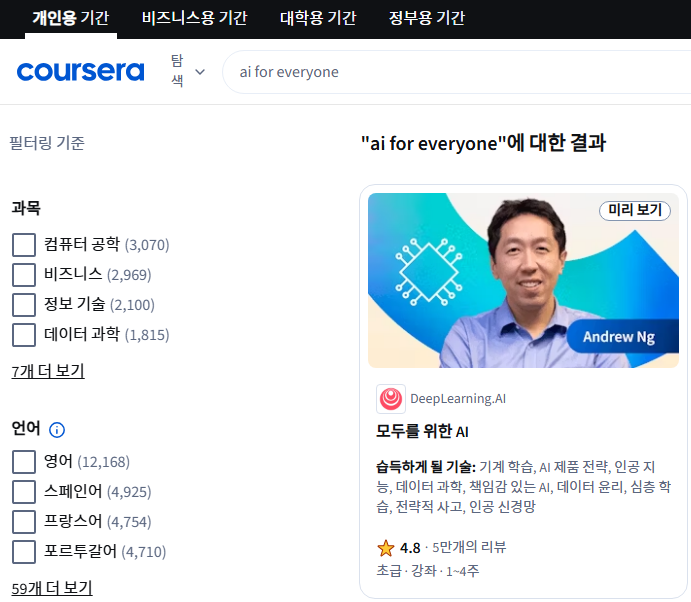Click the 습득하게 될 기술 skills description

click(524, 487)
